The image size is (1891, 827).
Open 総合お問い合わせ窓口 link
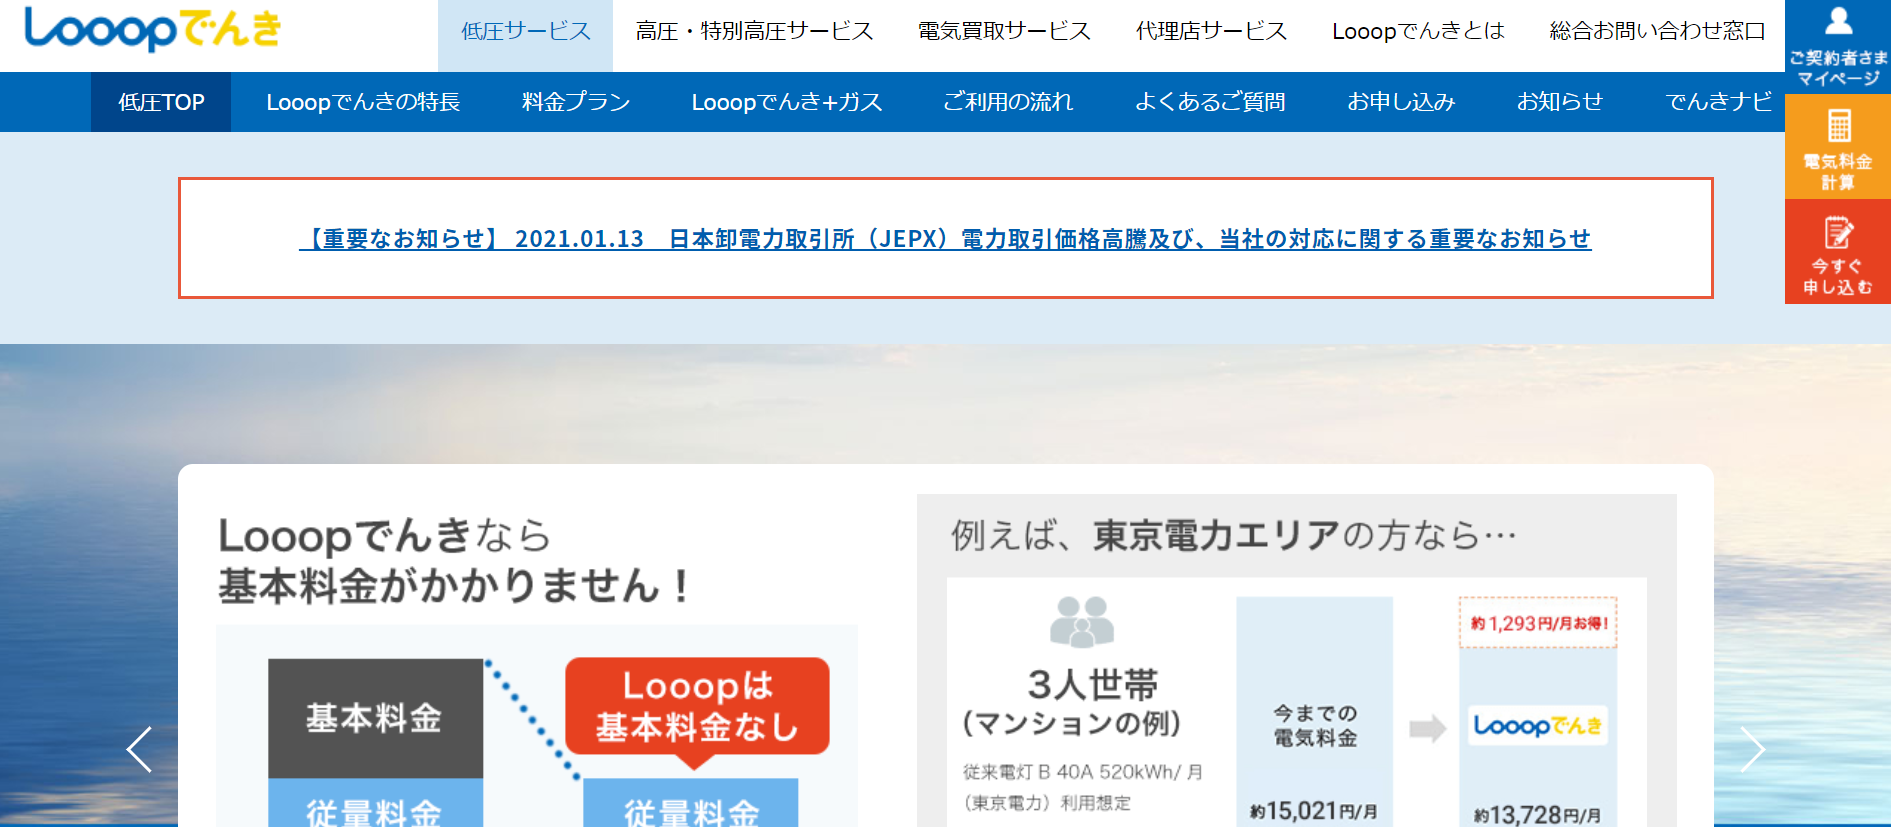click(1657, 31)
